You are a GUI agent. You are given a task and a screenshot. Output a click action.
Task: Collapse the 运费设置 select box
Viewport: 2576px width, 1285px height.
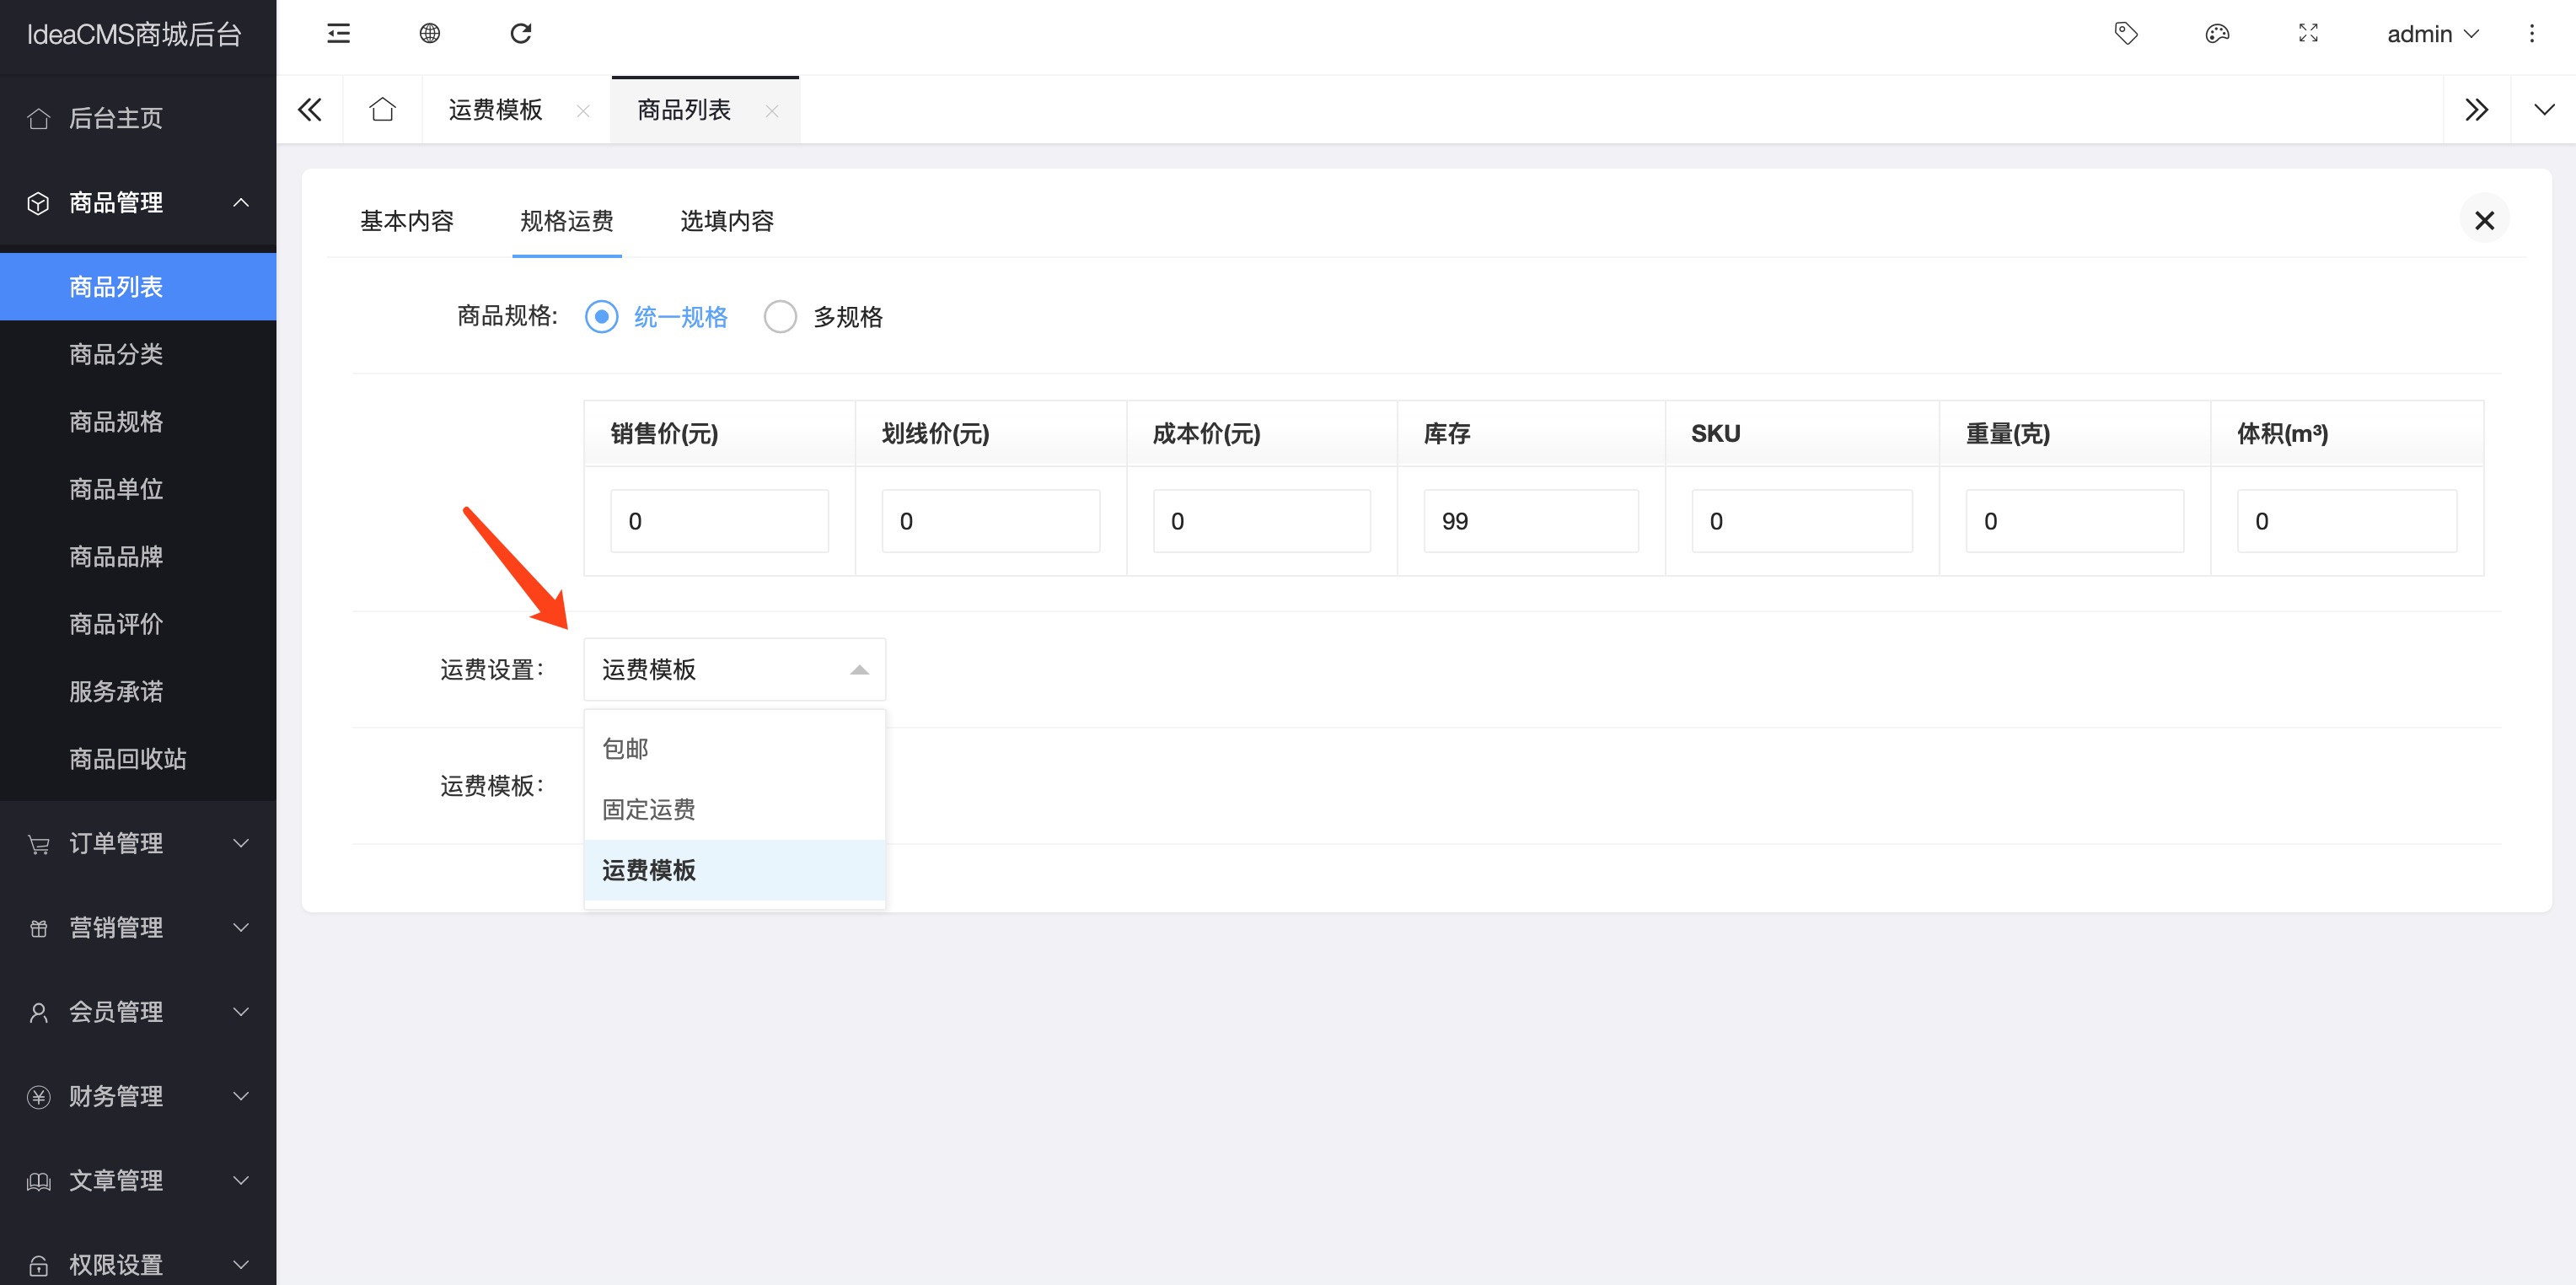click(733, 669)
